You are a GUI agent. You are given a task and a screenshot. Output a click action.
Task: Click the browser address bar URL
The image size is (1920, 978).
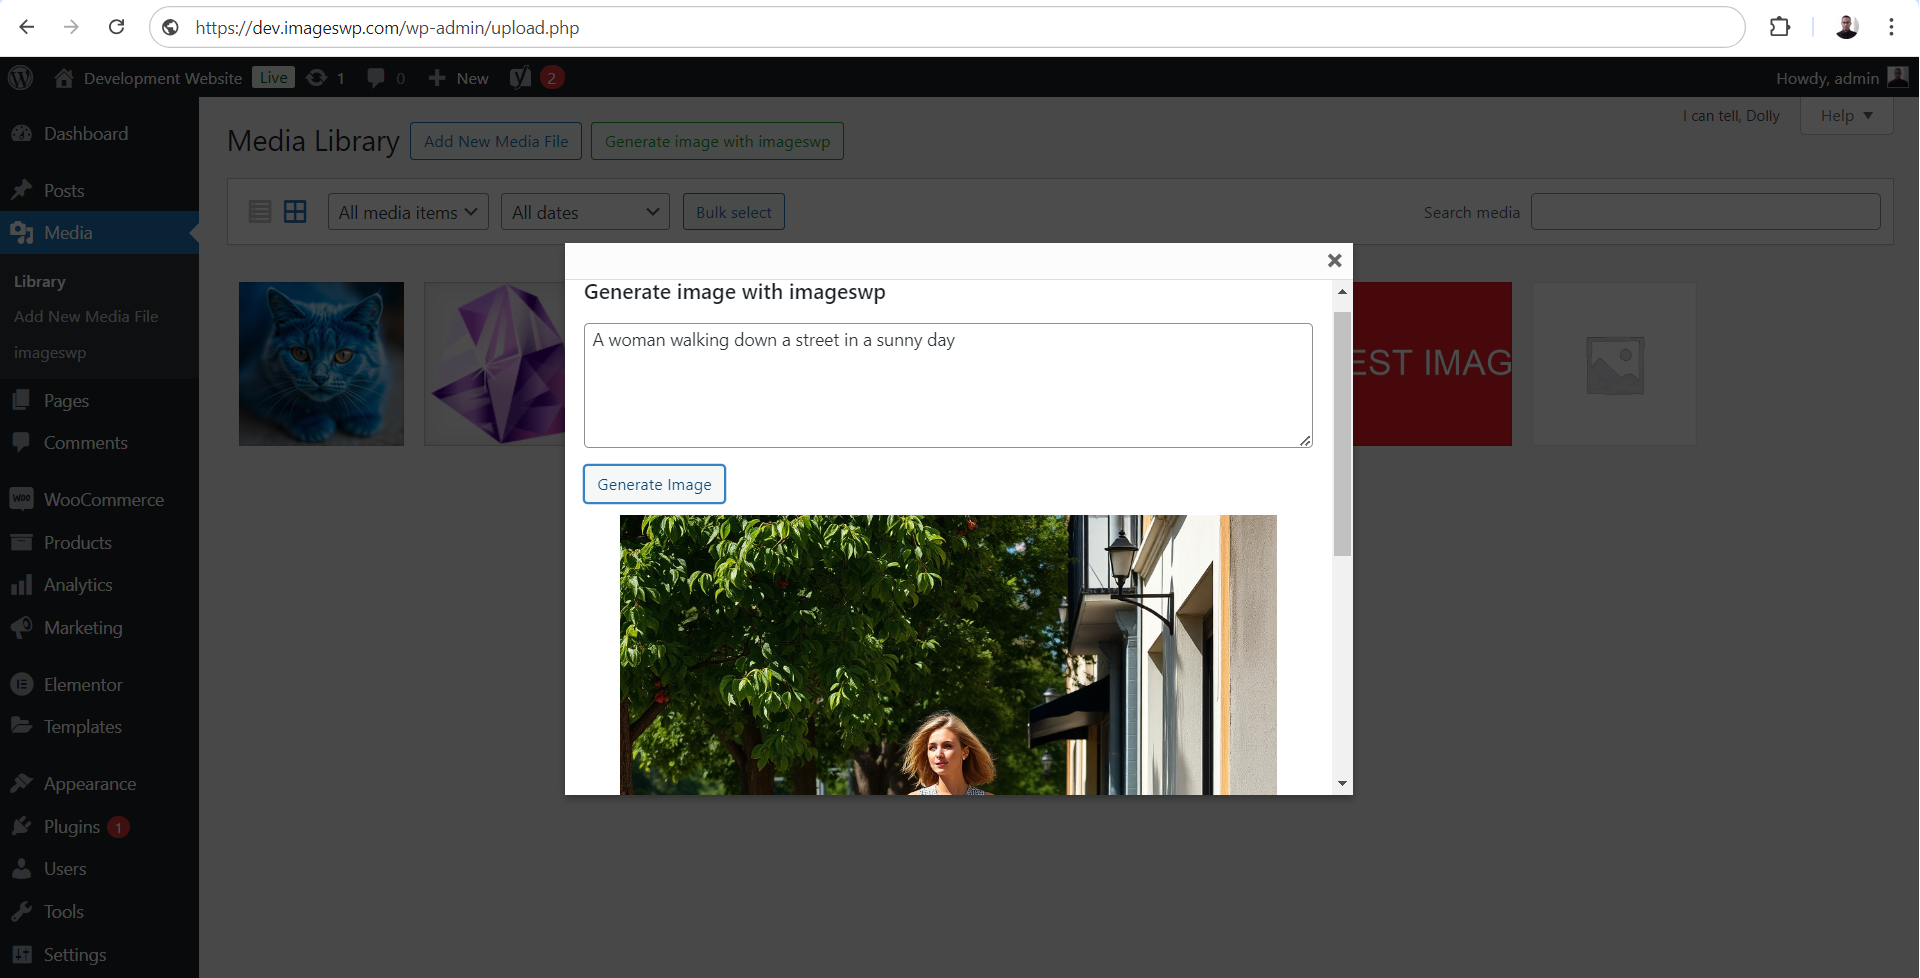pos(387,28)
